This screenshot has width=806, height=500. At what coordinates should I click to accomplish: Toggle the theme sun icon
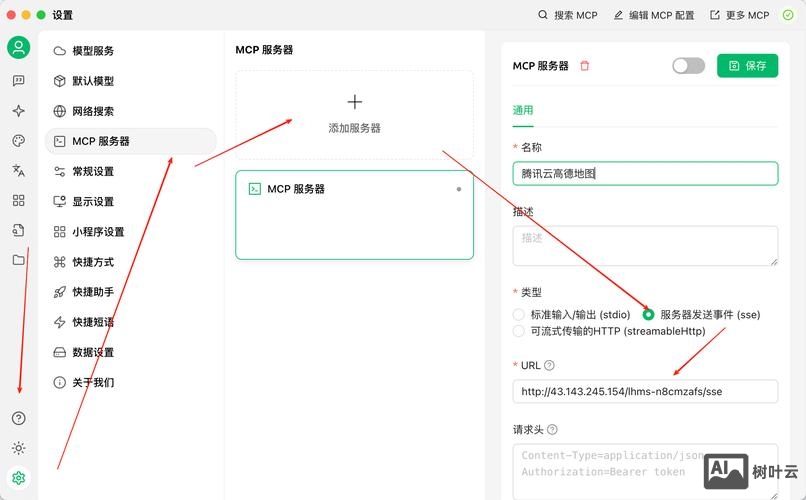(19, 448)
